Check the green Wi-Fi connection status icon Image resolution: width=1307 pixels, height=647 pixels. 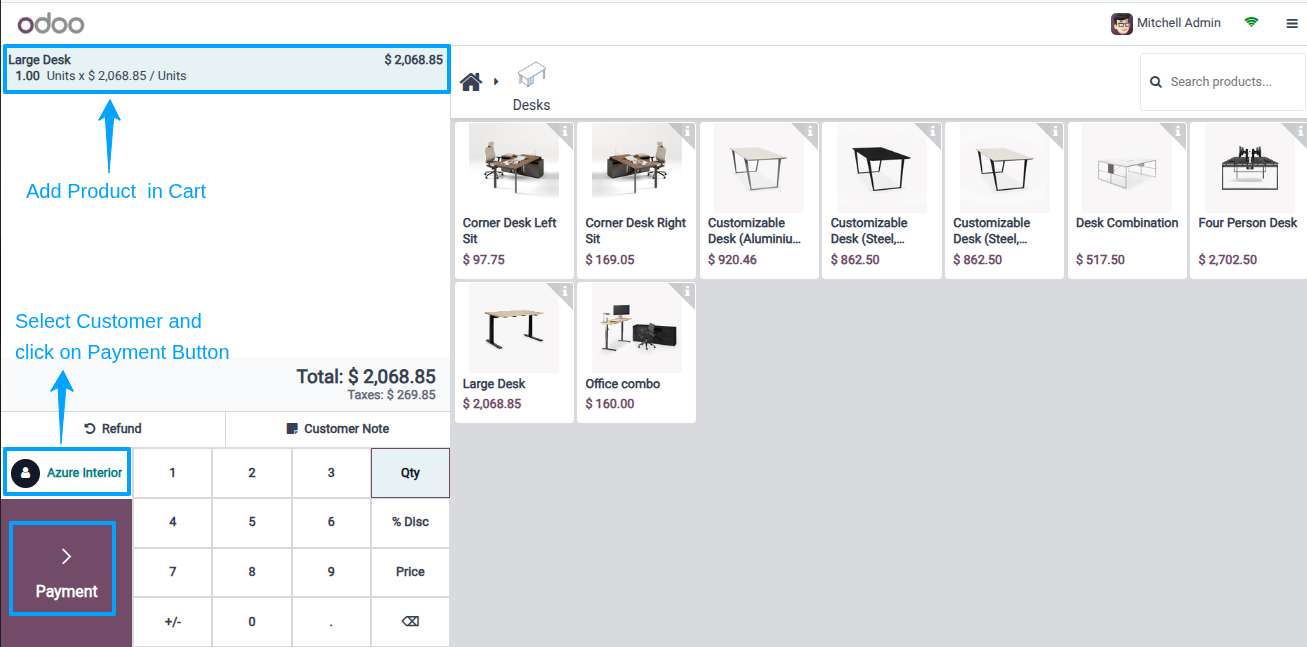1251,22
